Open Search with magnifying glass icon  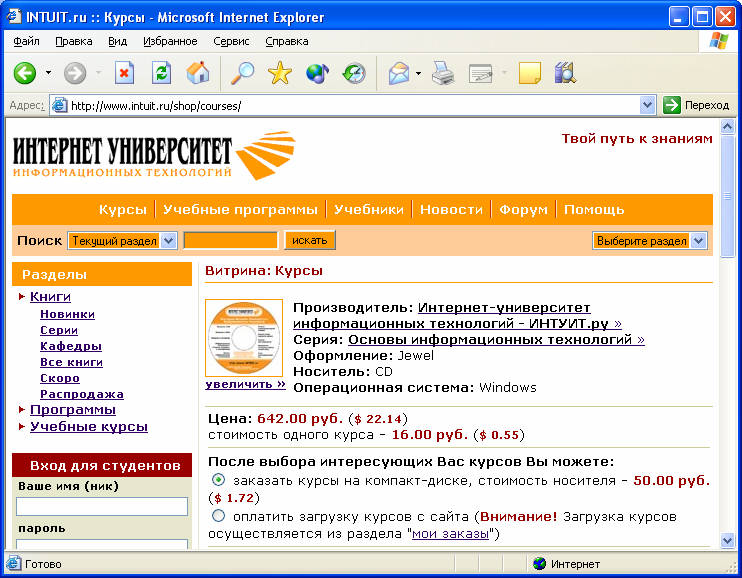pos(242,73)
